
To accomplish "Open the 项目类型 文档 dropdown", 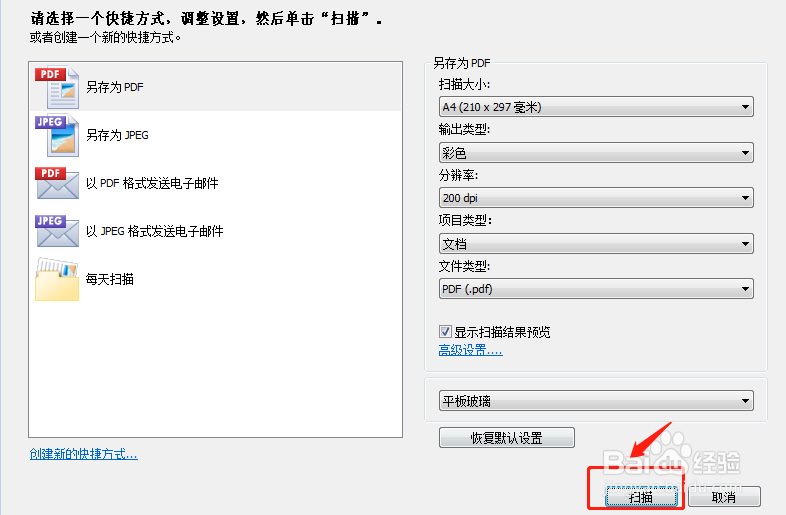I will (596, 244).
